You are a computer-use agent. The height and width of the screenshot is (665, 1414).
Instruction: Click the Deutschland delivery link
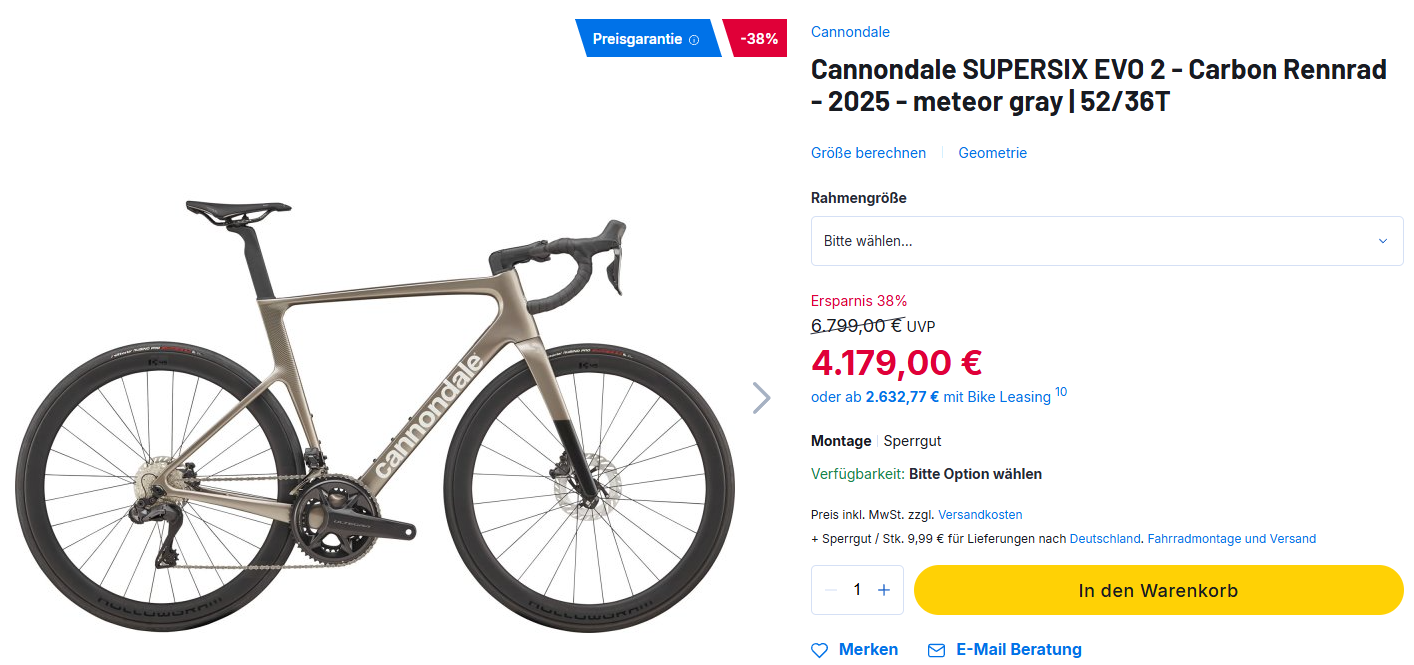(x=1105, y=539)
